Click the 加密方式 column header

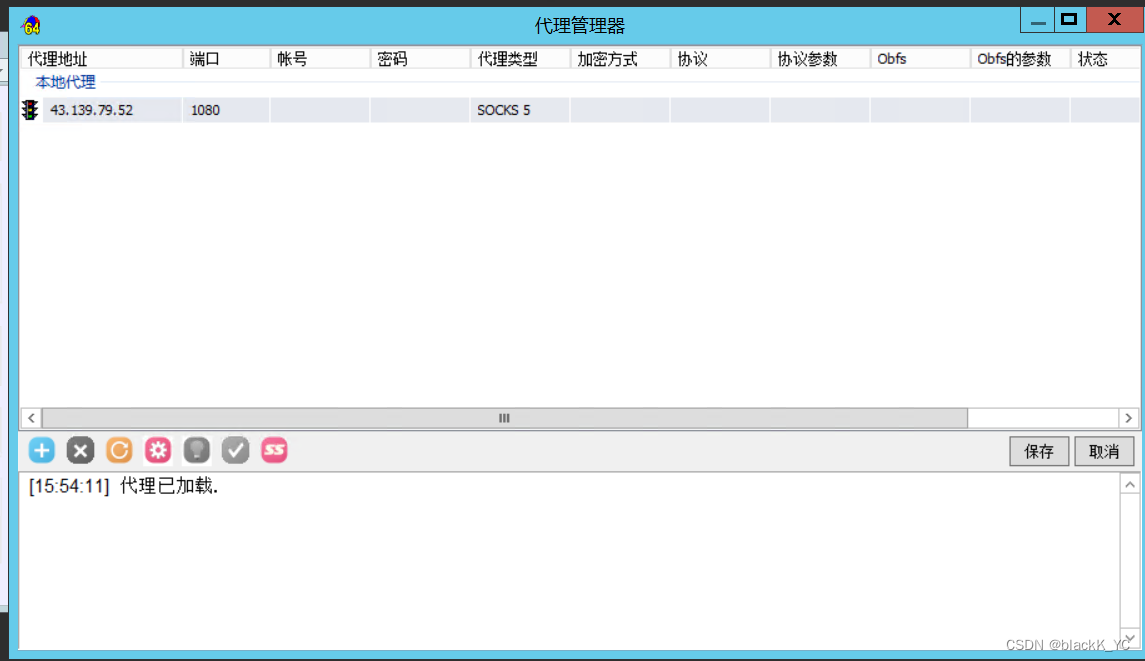coord(620,59)
